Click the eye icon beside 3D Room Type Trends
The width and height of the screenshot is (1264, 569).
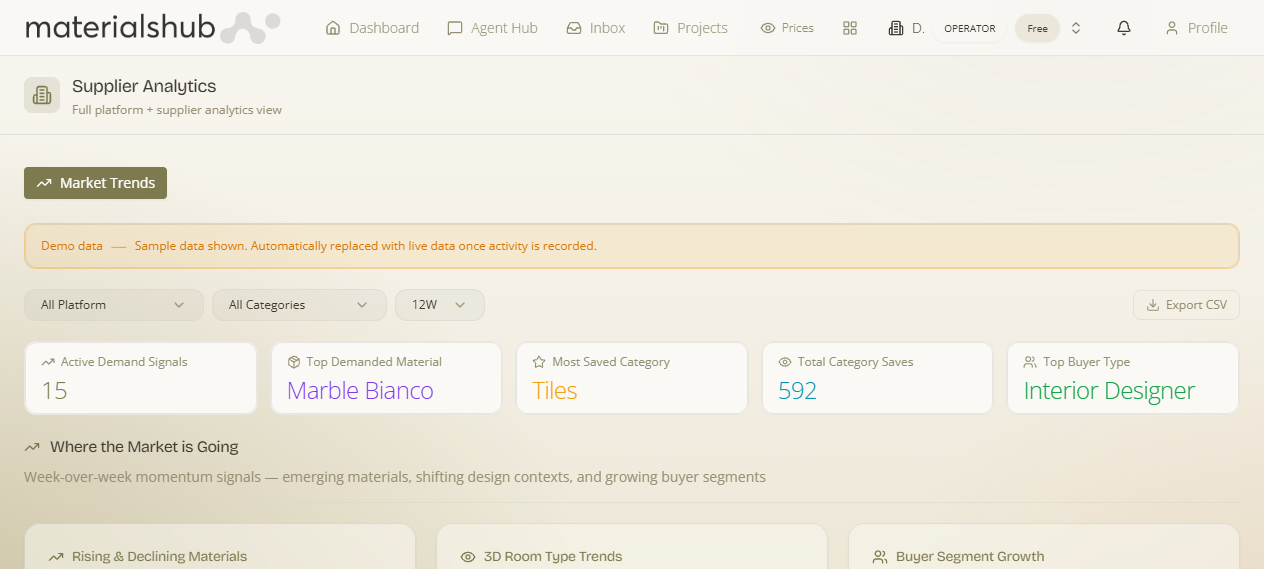(468, 557)
